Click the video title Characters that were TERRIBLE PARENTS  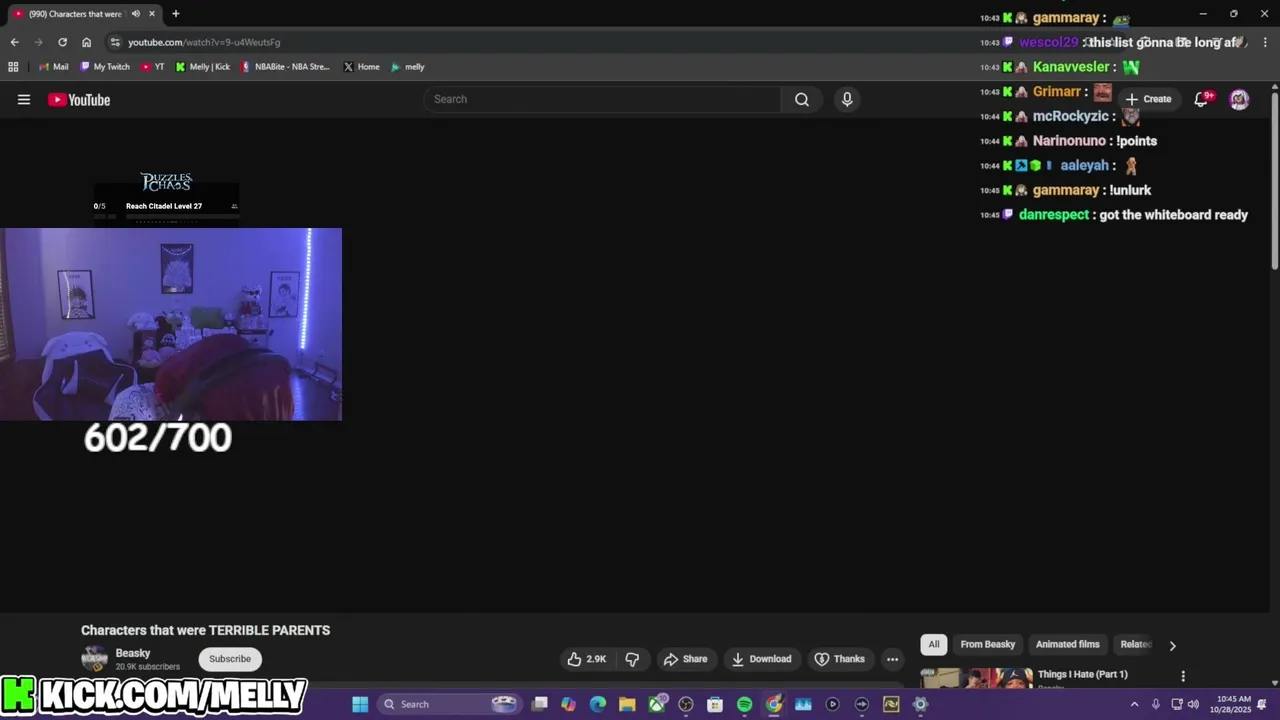[205, 630]
